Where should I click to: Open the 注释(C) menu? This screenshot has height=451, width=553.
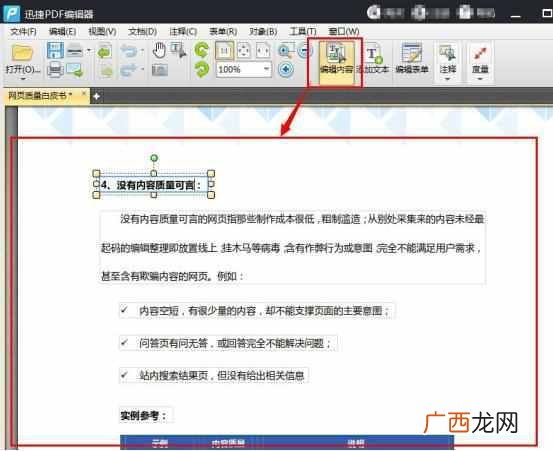click(183, 32)
